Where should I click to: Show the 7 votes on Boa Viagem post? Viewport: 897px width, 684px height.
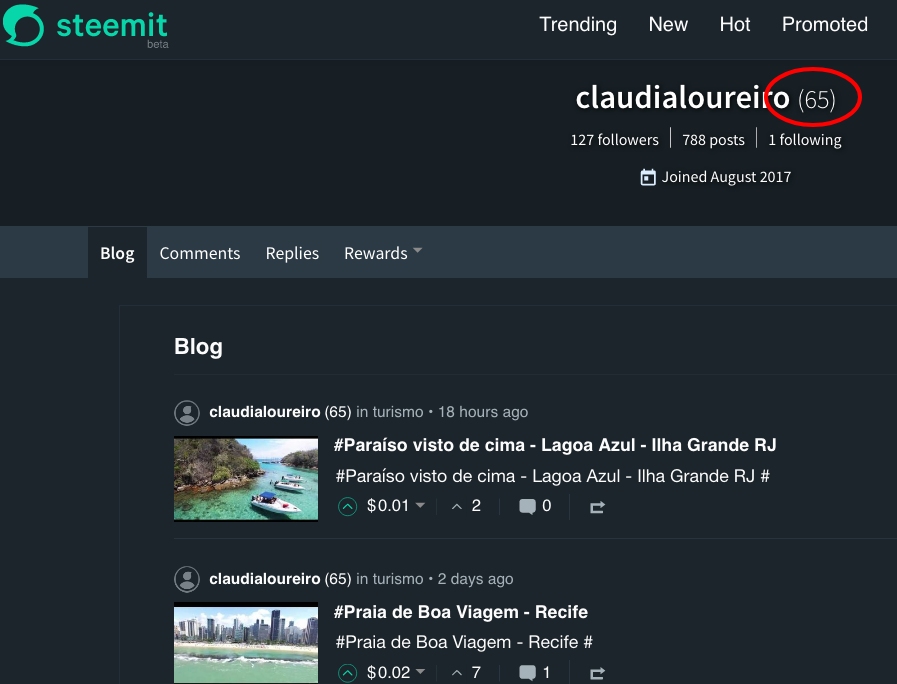click(466, 673)
